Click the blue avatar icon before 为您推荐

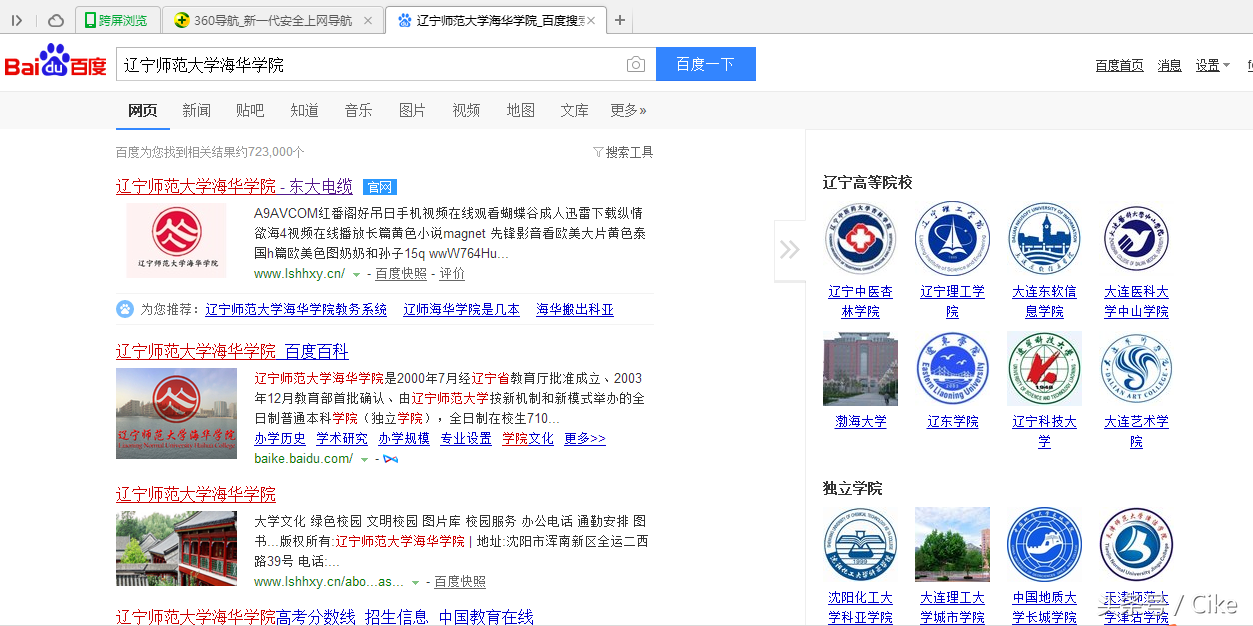pos(124,308)
